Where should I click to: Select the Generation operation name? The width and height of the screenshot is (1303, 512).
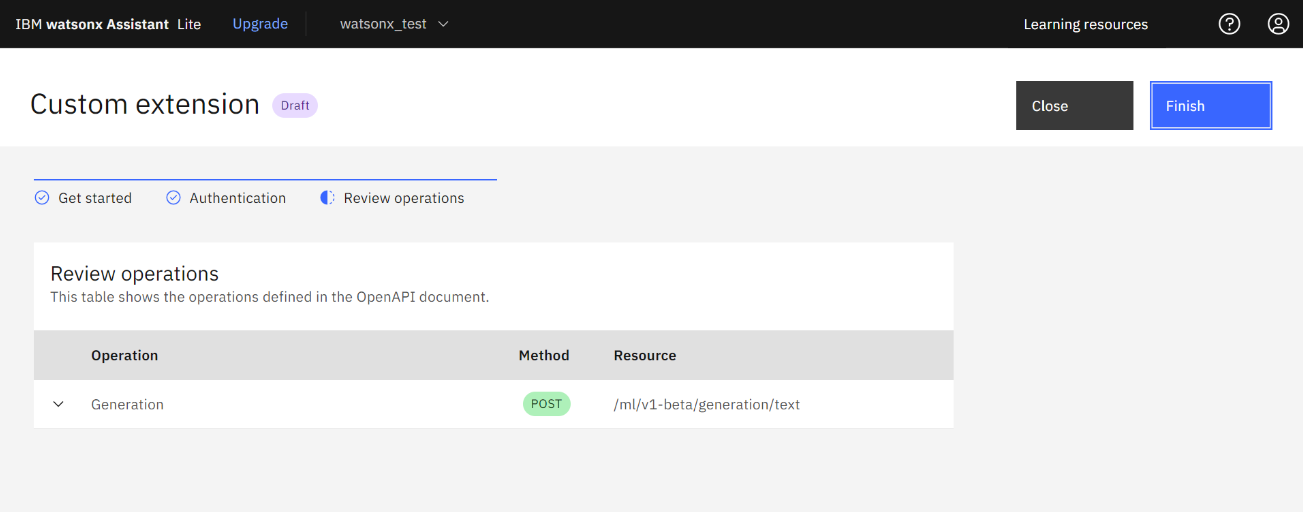[x=127, y=405]
